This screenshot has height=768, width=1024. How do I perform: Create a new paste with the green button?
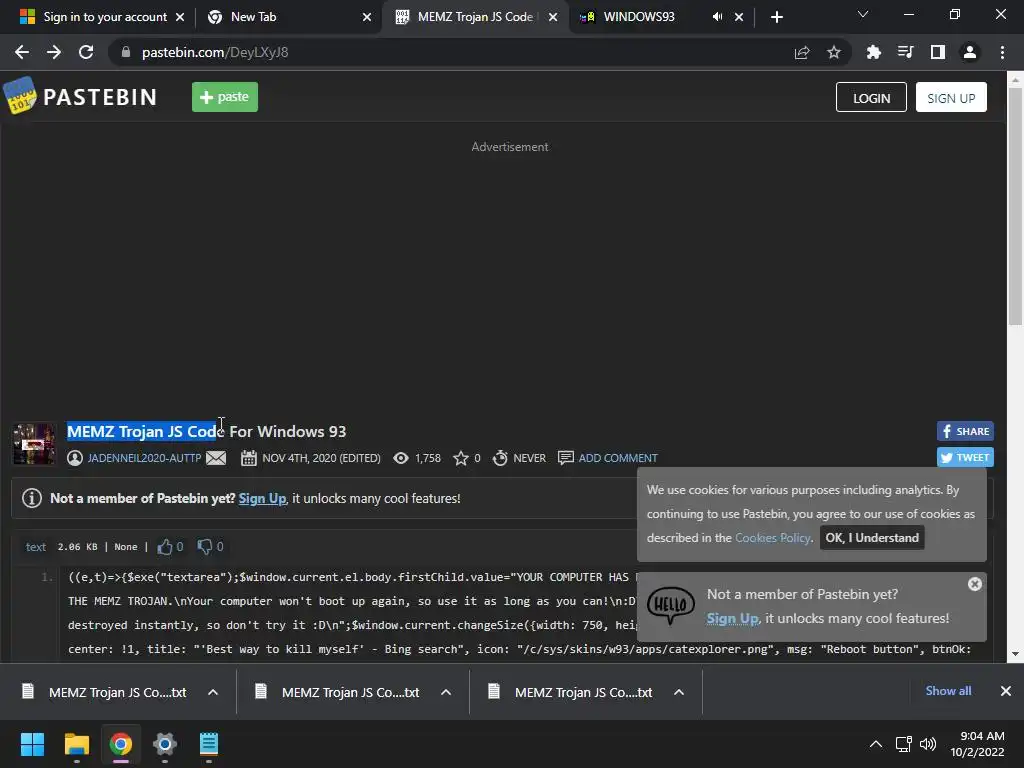(225, 97)
